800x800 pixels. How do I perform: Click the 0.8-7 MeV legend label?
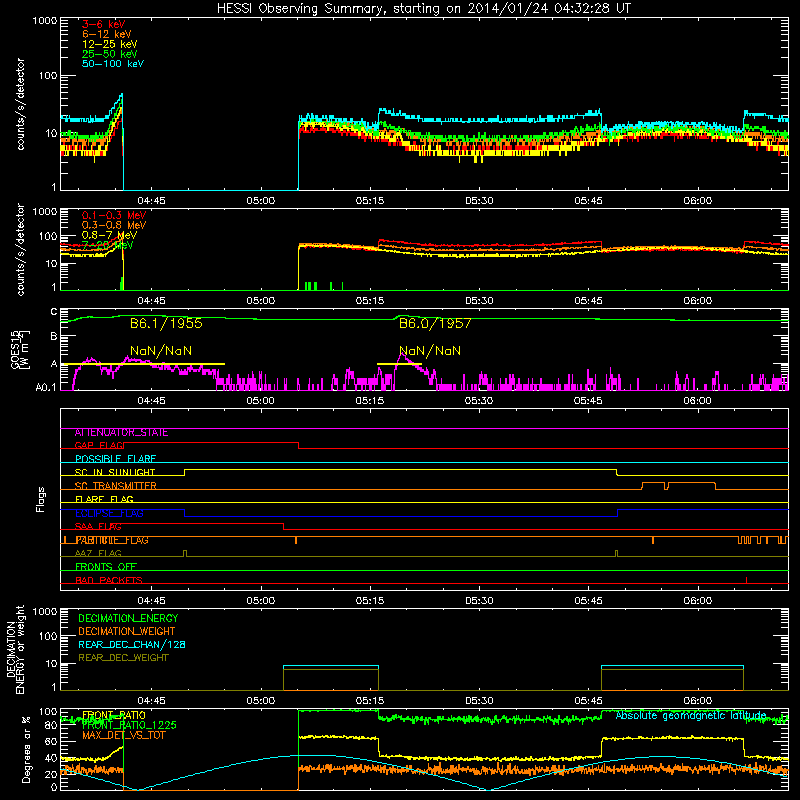[x=109, y=235]
